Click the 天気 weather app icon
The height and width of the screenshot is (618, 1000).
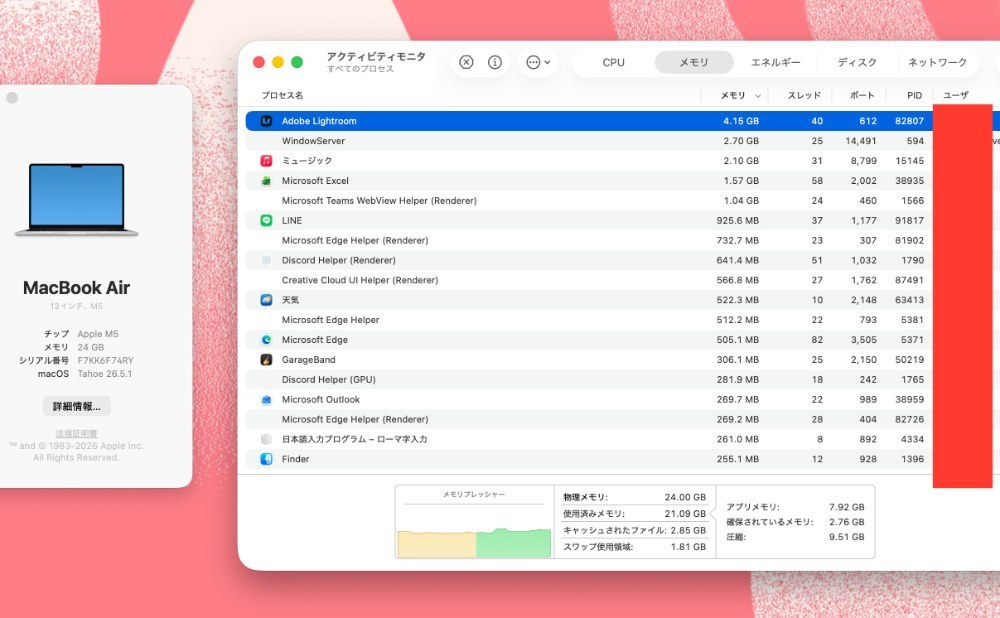tap(267, 300)
